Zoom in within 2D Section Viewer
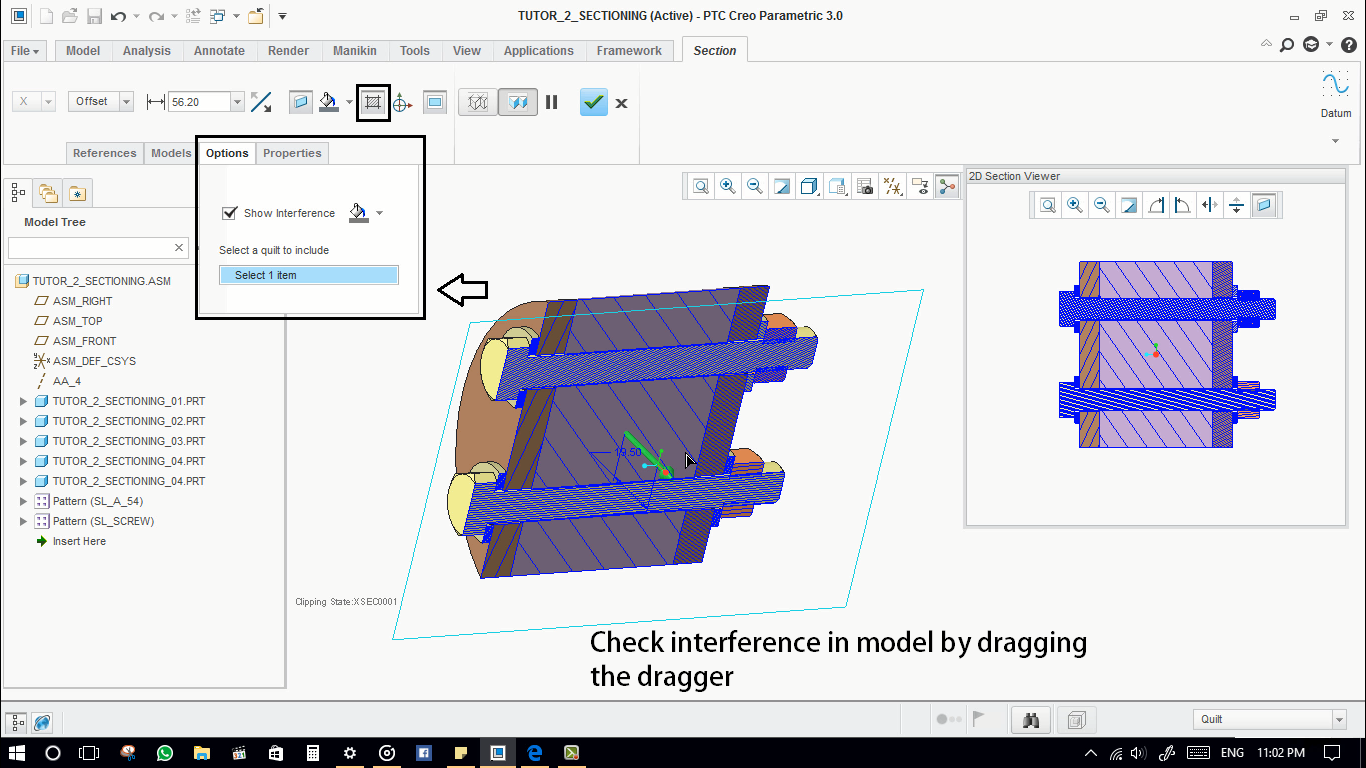Image resolution: width=1366 pixels, height=768 pixels. coord(1075,205)
